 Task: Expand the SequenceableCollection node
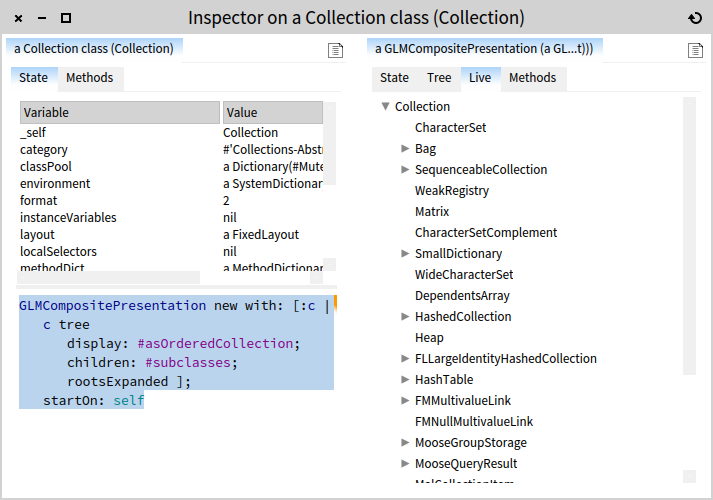[x=405, y=169]
